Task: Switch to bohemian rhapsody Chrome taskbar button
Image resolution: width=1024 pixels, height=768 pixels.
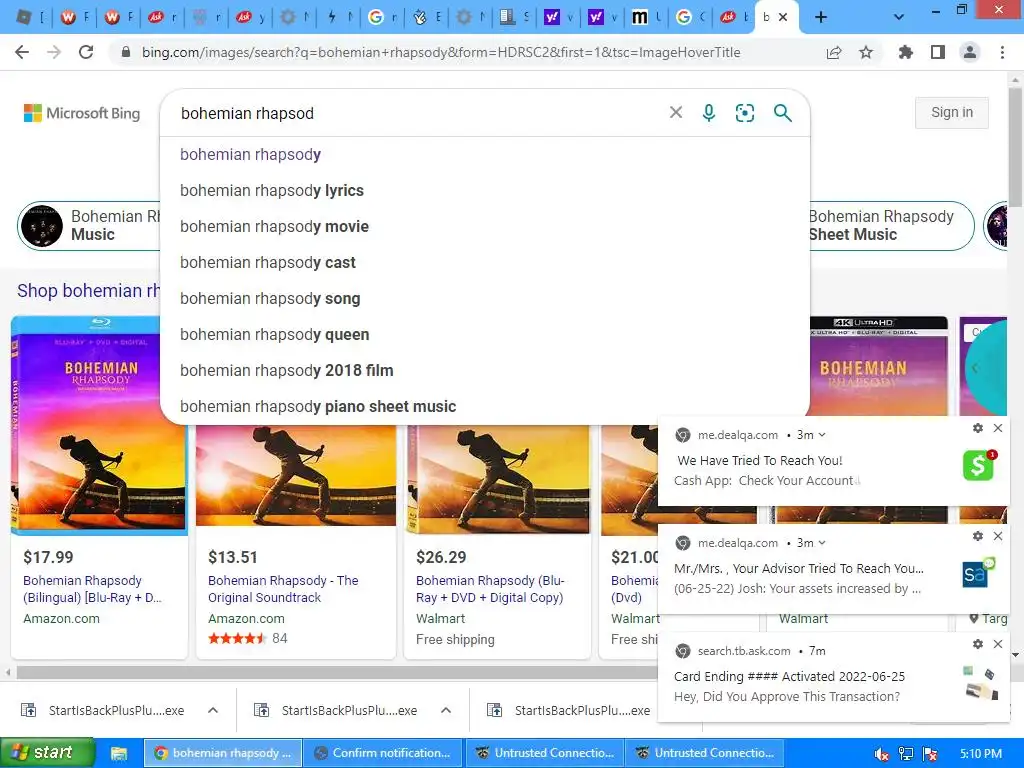Action: pyautogui.click(x=223, y=753)
